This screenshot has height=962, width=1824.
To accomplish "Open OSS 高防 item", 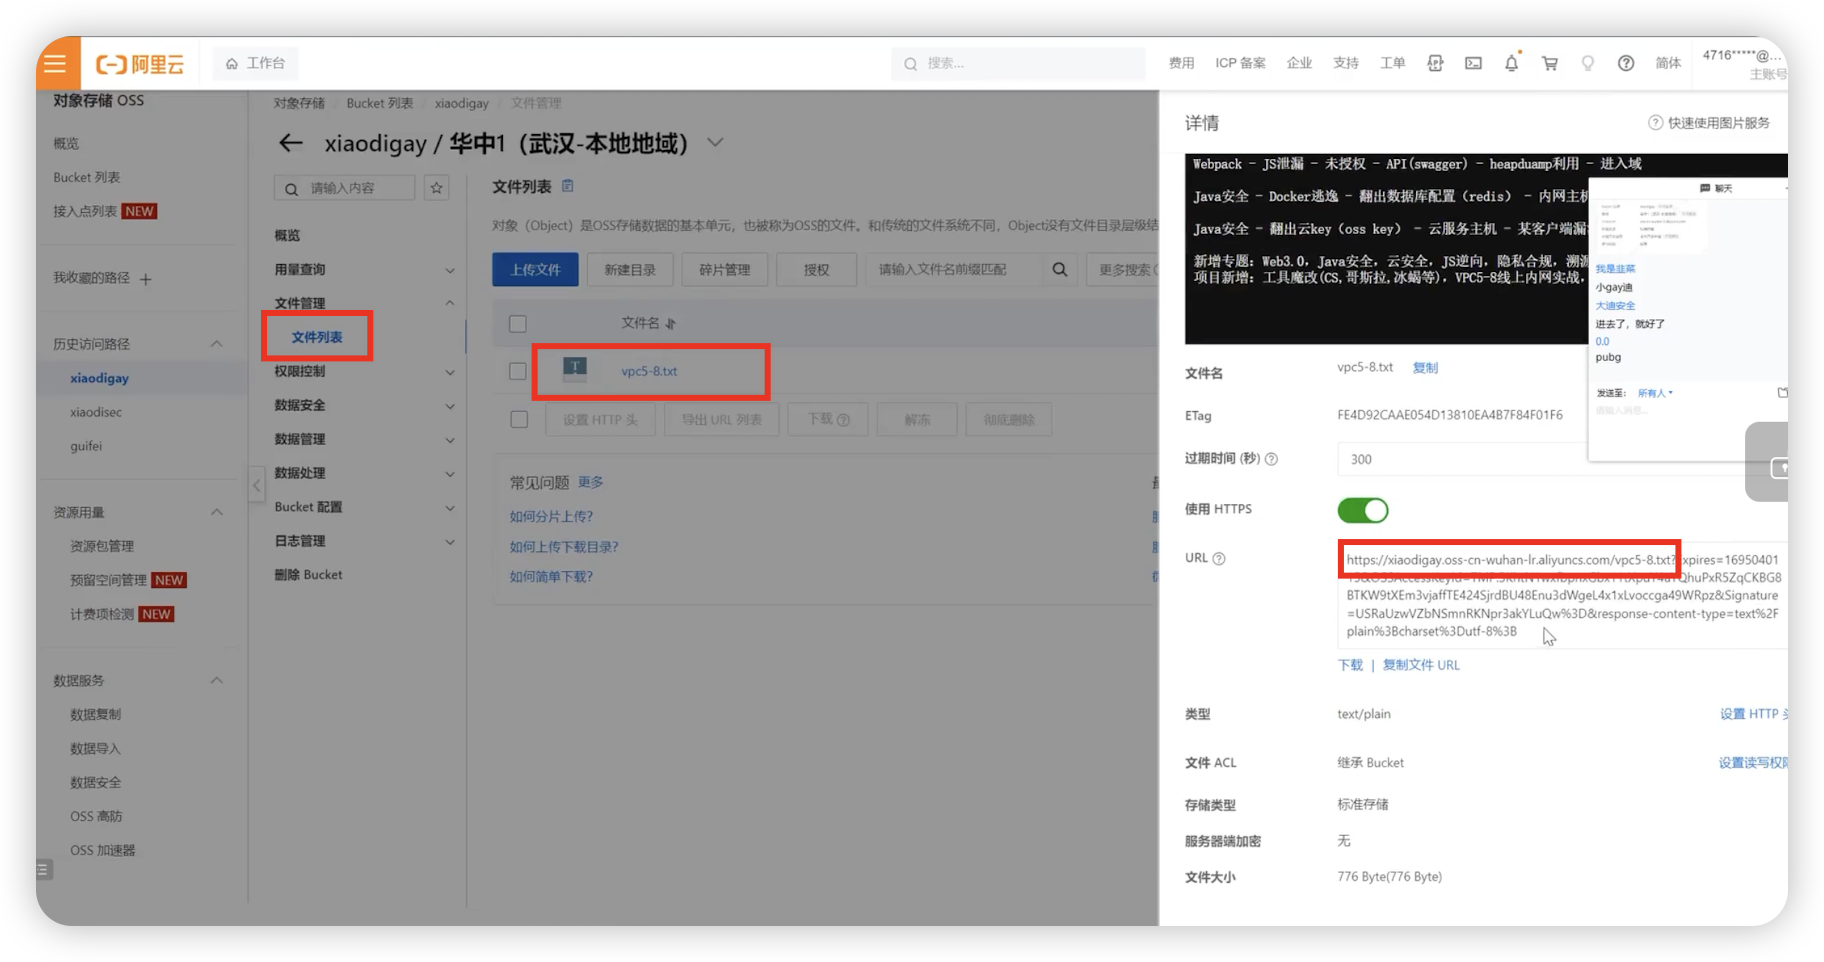I will coord(96,816).
